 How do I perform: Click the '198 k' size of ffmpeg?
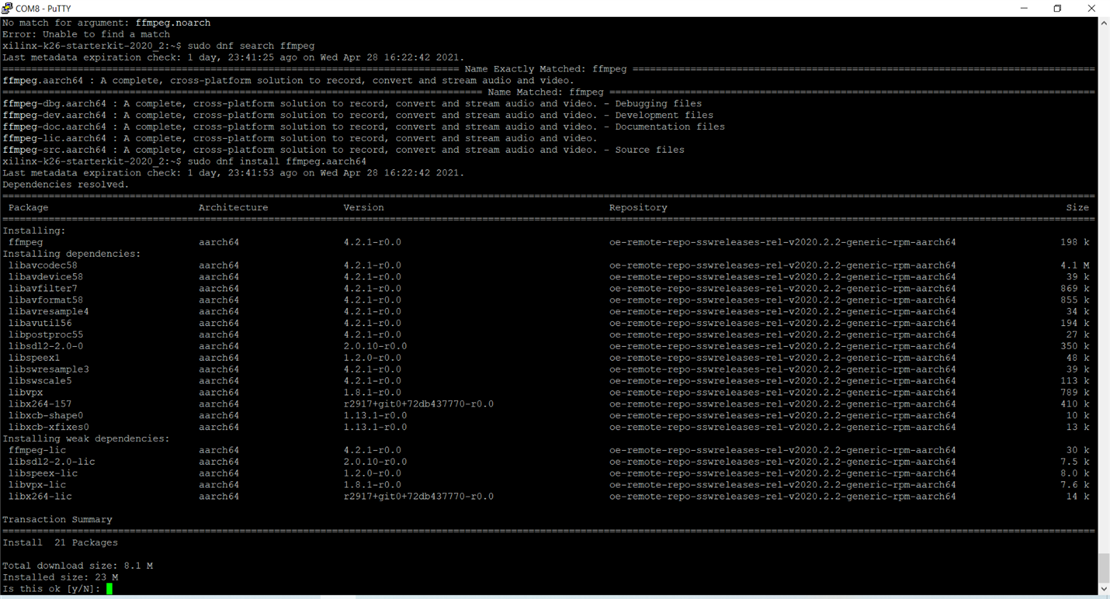pyautogui.click(x=1075, y=242)
